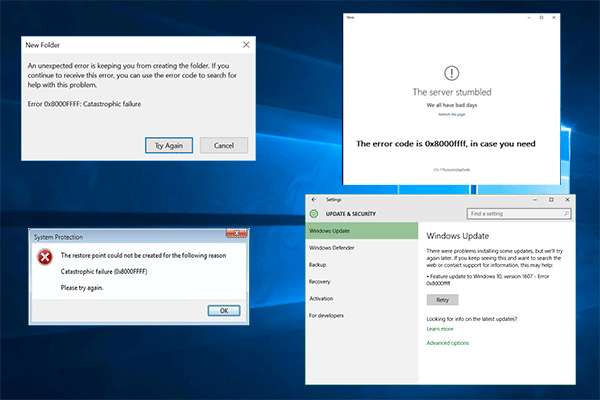Click the New Folder title bar text
This screenshot has width=600, height=400.
click(x=42, y=45)
